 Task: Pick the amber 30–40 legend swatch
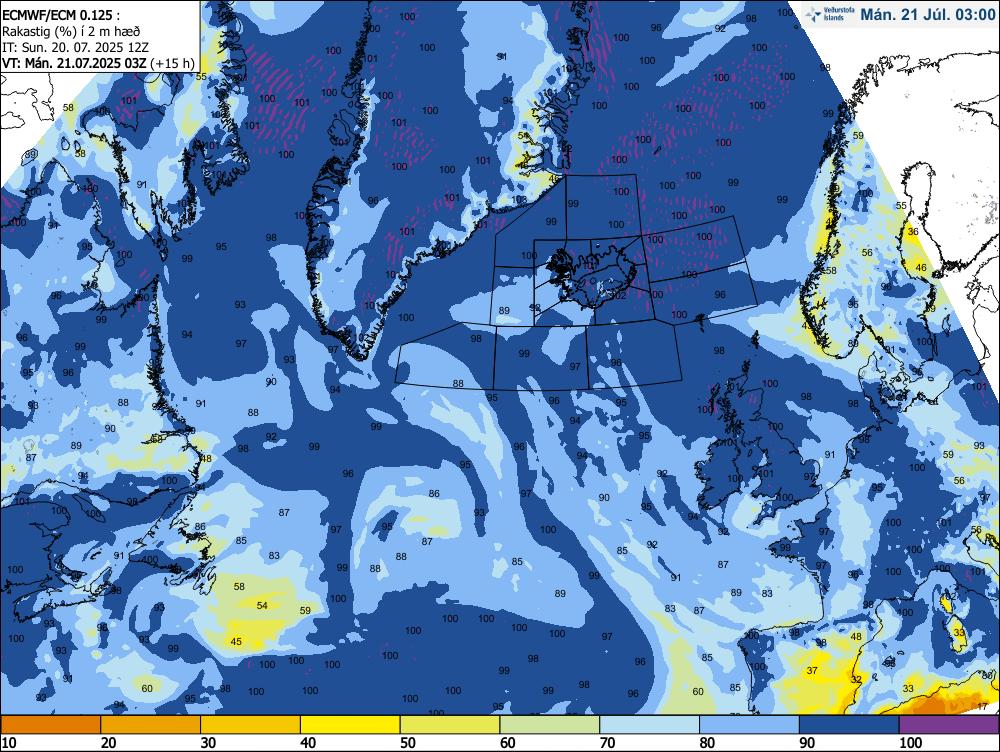tap(250, 725)
